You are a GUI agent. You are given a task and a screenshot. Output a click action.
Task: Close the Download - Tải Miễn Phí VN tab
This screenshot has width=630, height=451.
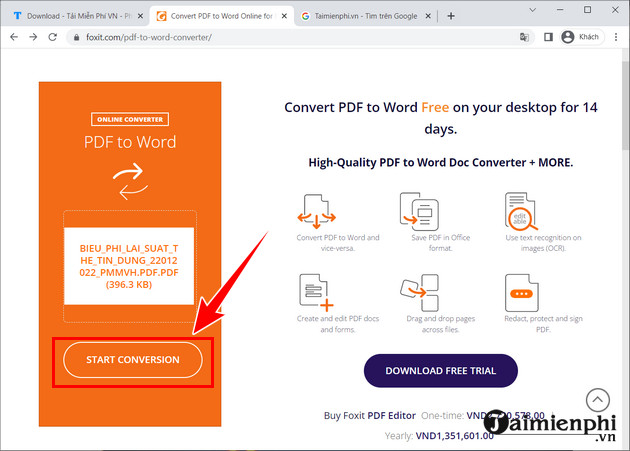(140, 16)
